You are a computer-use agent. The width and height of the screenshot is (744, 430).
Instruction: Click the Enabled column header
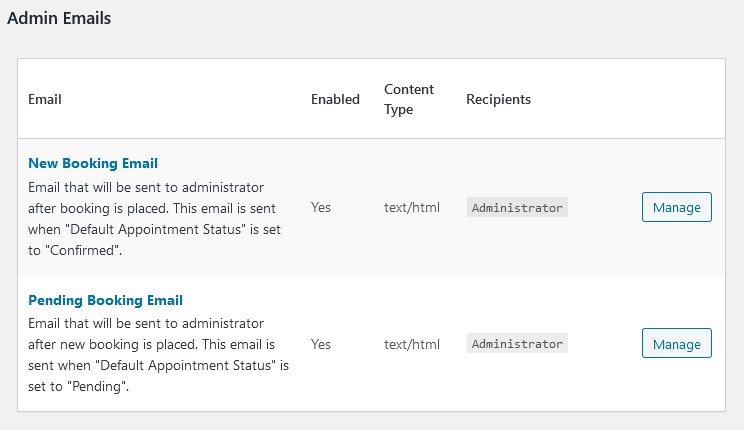[335, 100]
